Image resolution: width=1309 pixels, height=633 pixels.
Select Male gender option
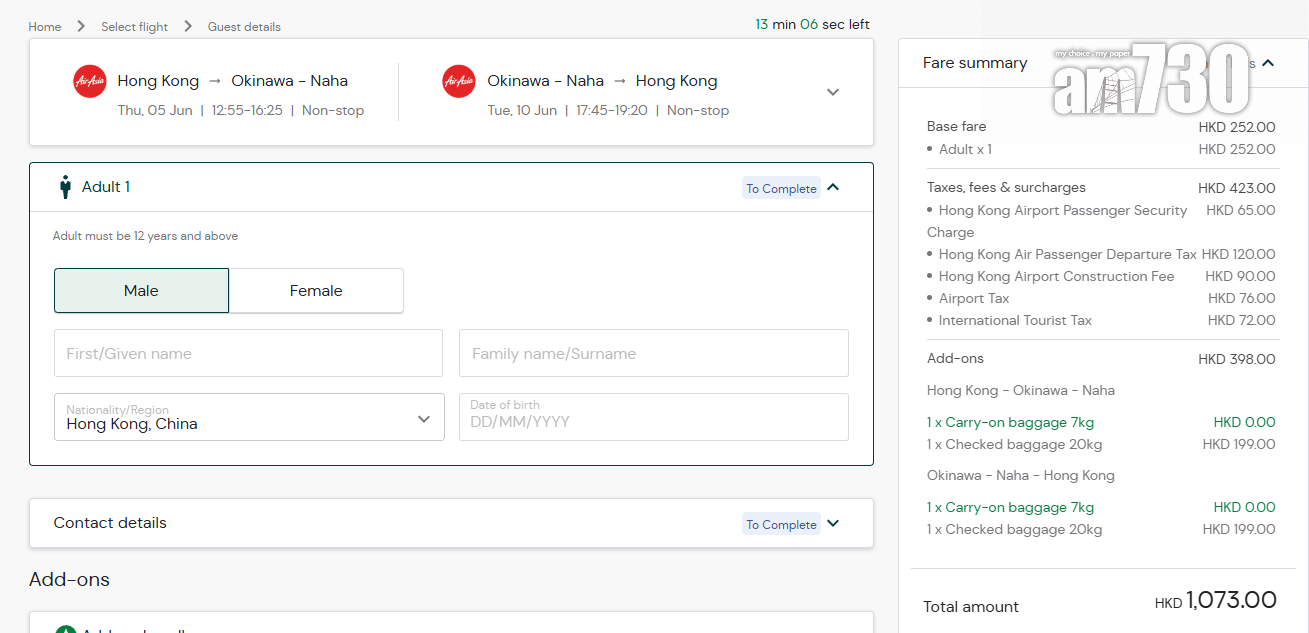(141, 291)
